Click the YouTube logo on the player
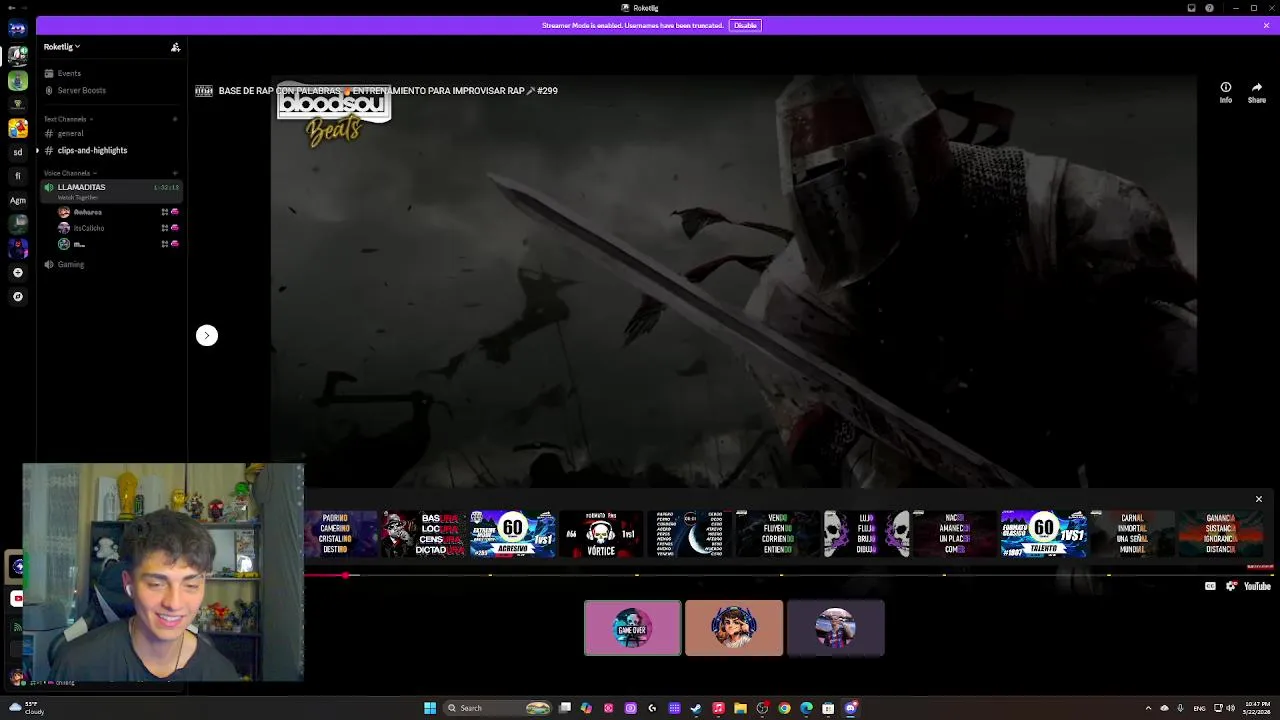 pos(1257,586)
